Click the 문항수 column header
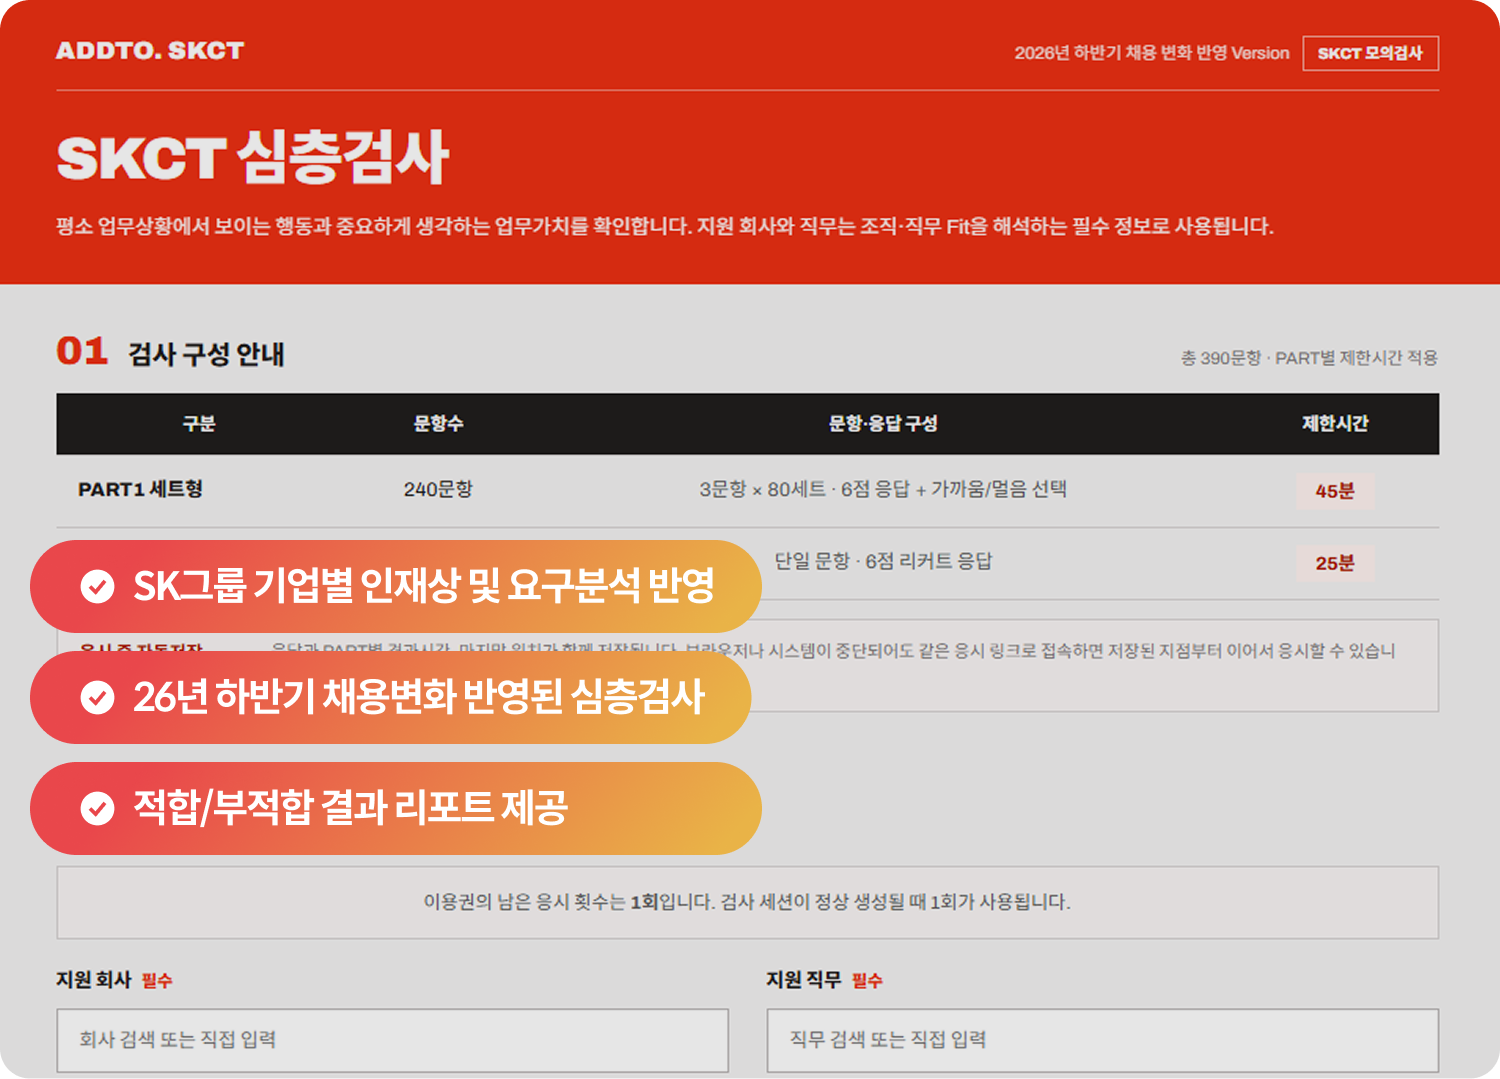 [x=438, y=424]
